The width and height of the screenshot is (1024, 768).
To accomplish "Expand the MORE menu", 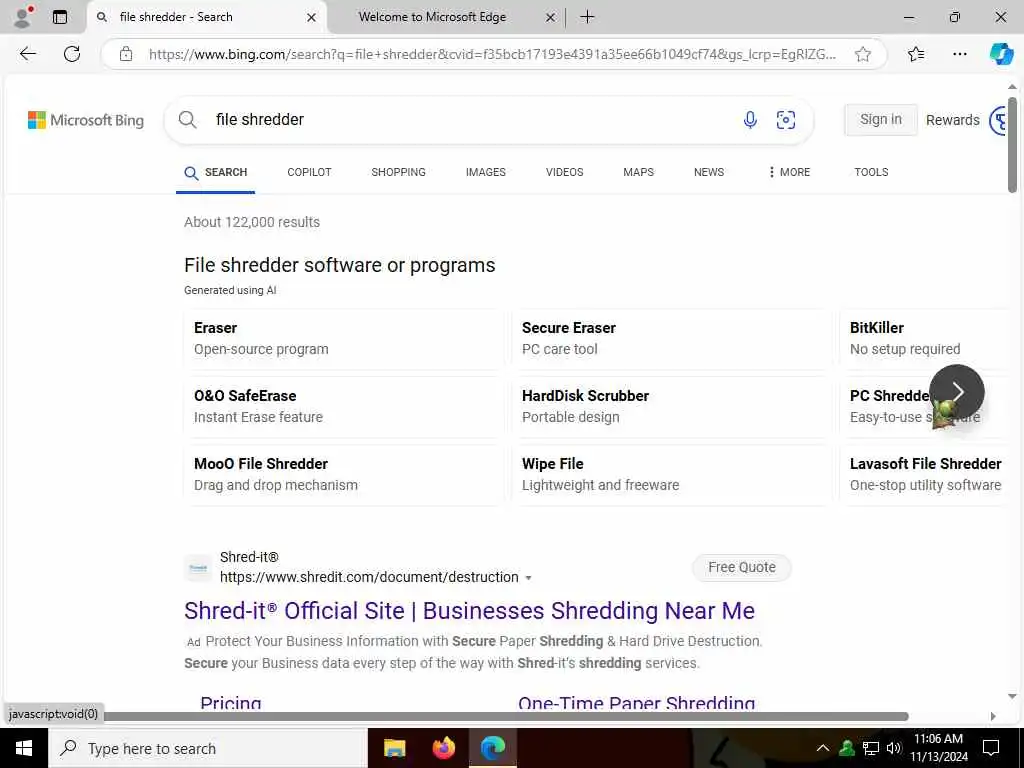I will click(789, 172).
